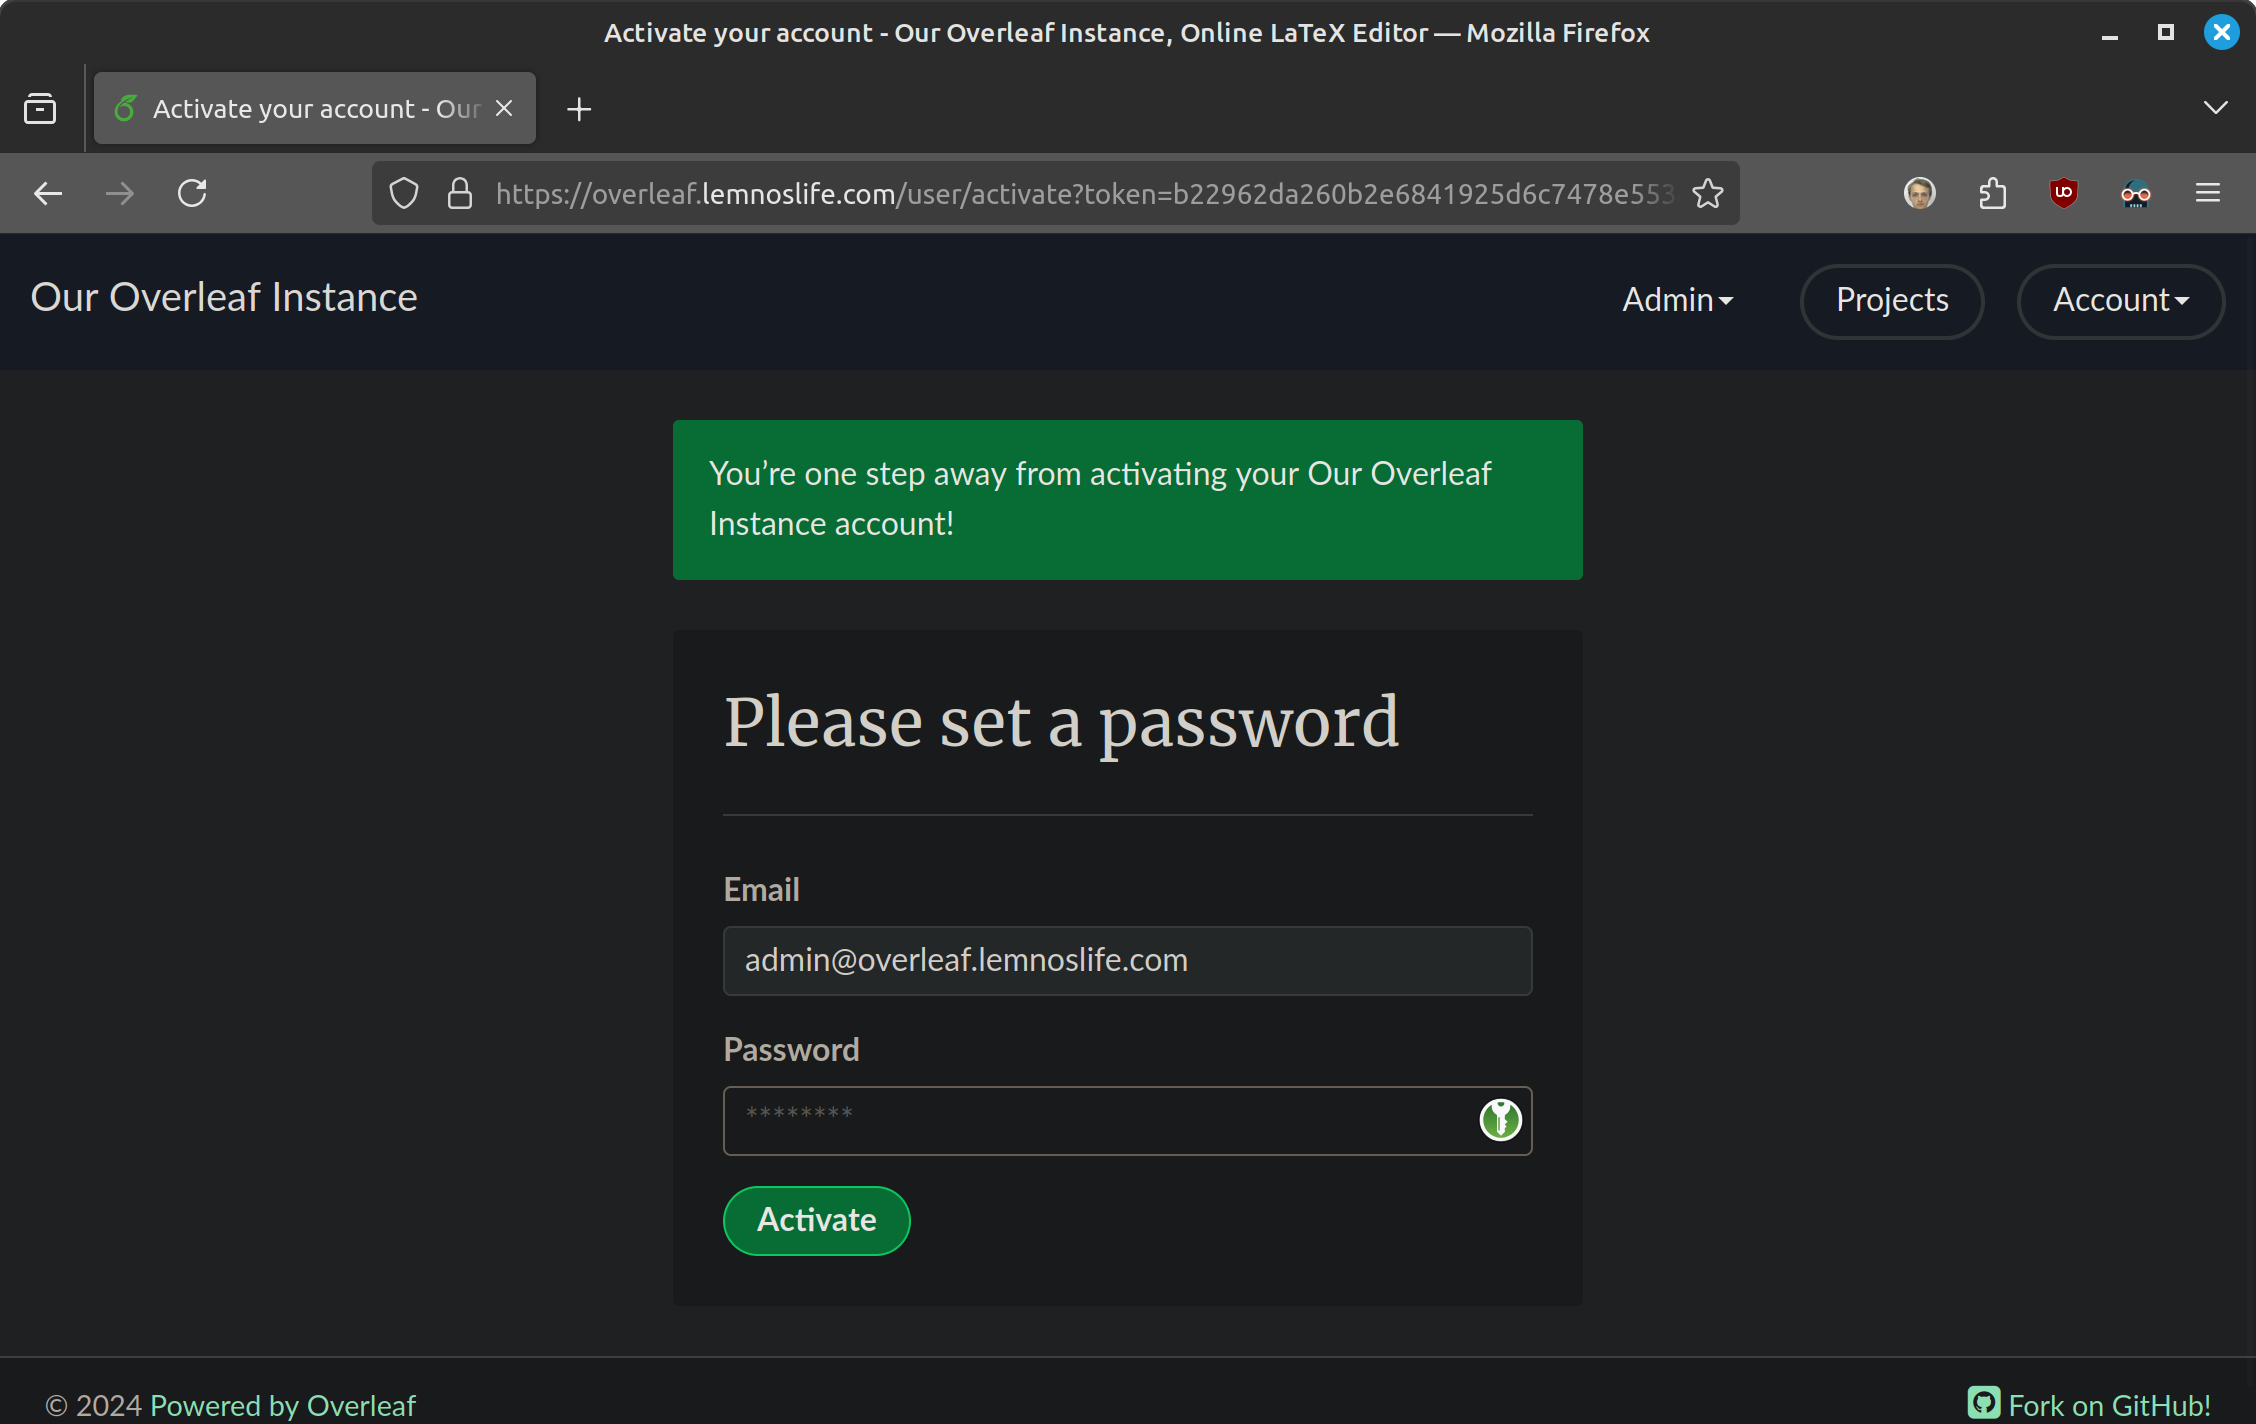Open the Projects page
This screenshot has width=2256, height=1424.
[x=1892, y=300]
